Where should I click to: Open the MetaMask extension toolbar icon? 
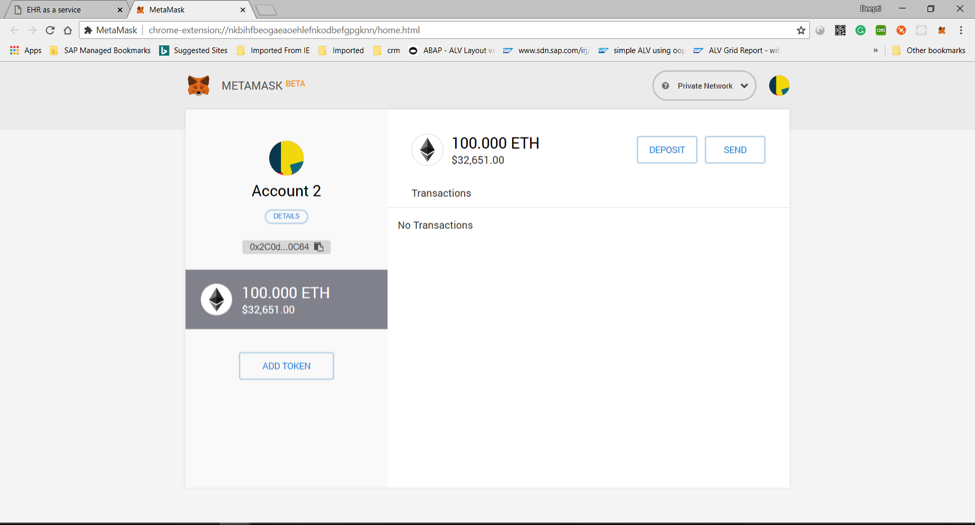(941, 30)
